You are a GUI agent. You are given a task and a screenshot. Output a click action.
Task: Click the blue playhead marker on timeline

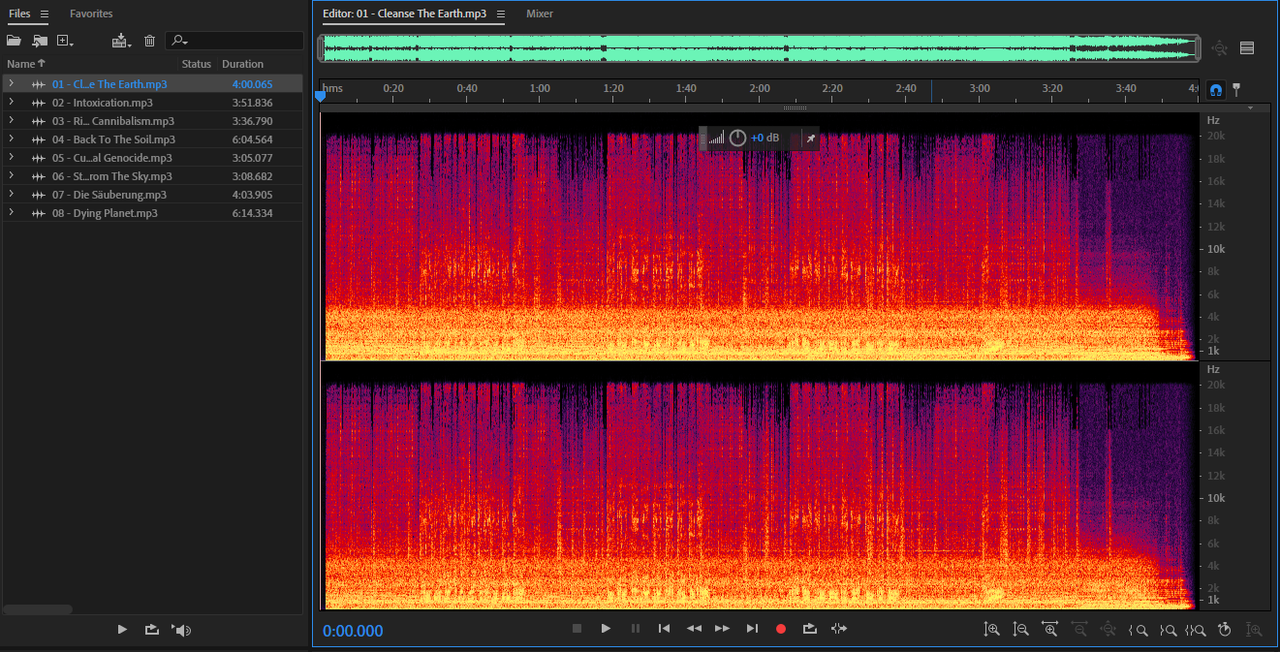click(320, 97)
